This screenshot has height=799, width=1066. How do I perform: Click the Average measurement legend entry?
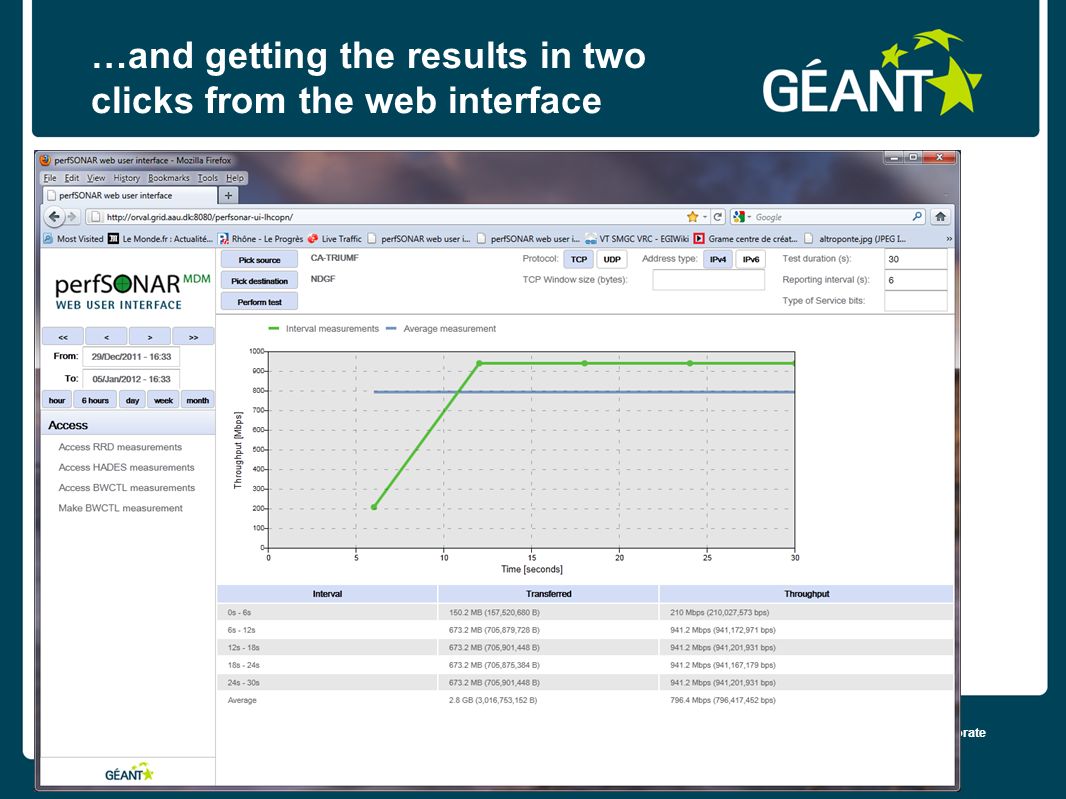[441, 328]
